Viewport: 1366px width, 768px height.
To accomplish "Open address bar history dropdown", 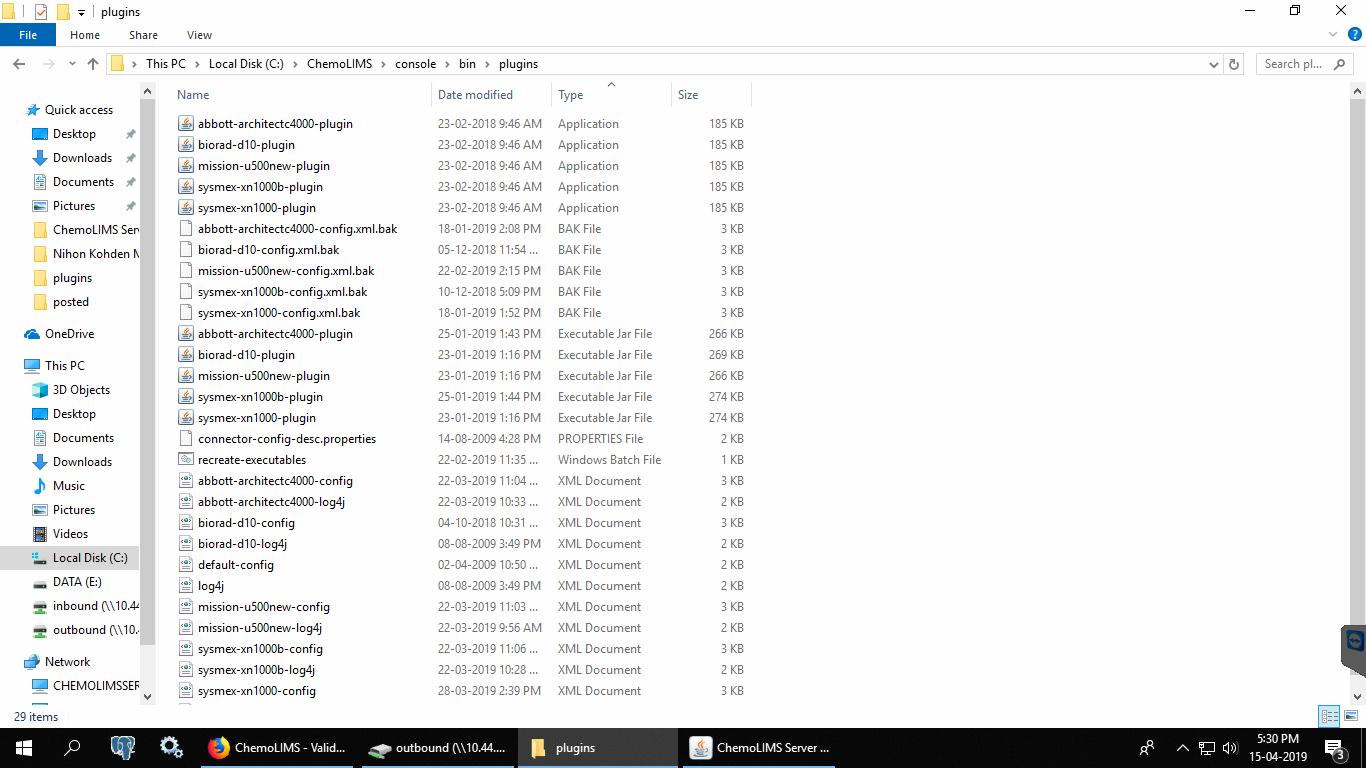I will click(1214, 64).
